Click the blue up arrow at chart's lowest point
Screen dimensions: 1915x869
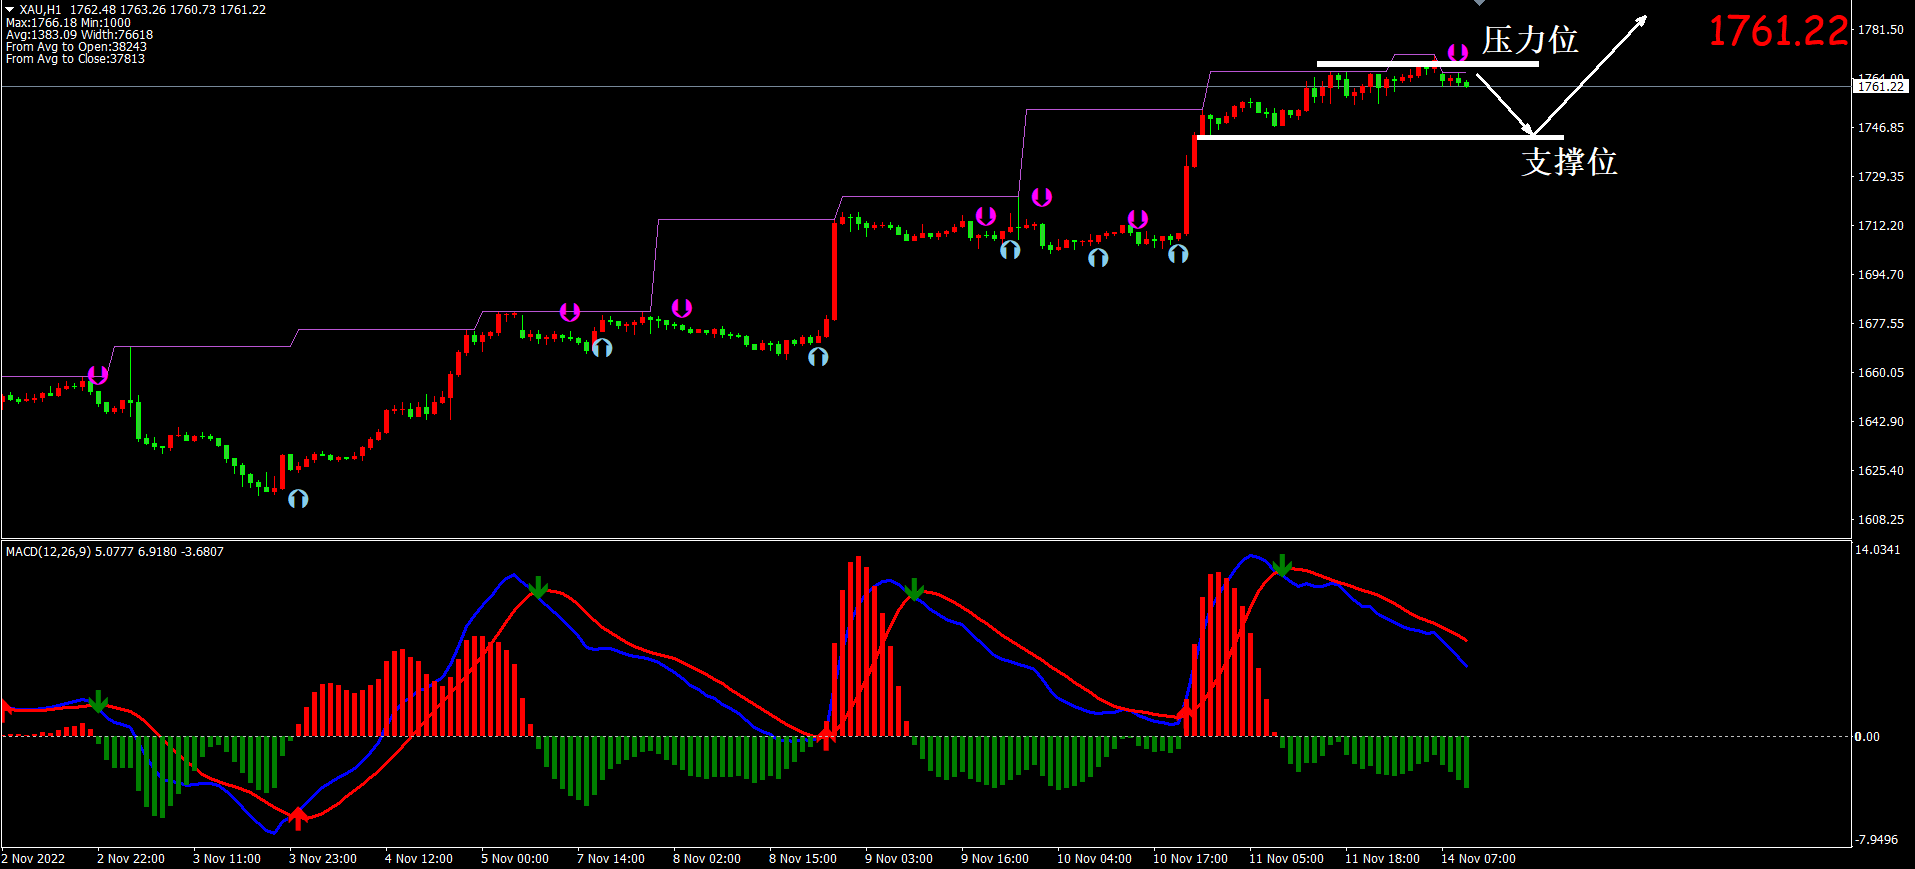(298, 498)
